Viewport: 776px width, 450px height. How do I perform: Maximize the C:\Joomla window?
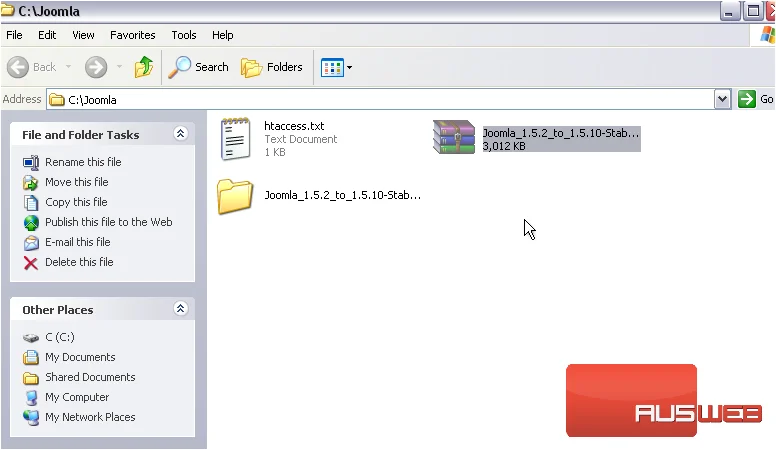point(753,12)
